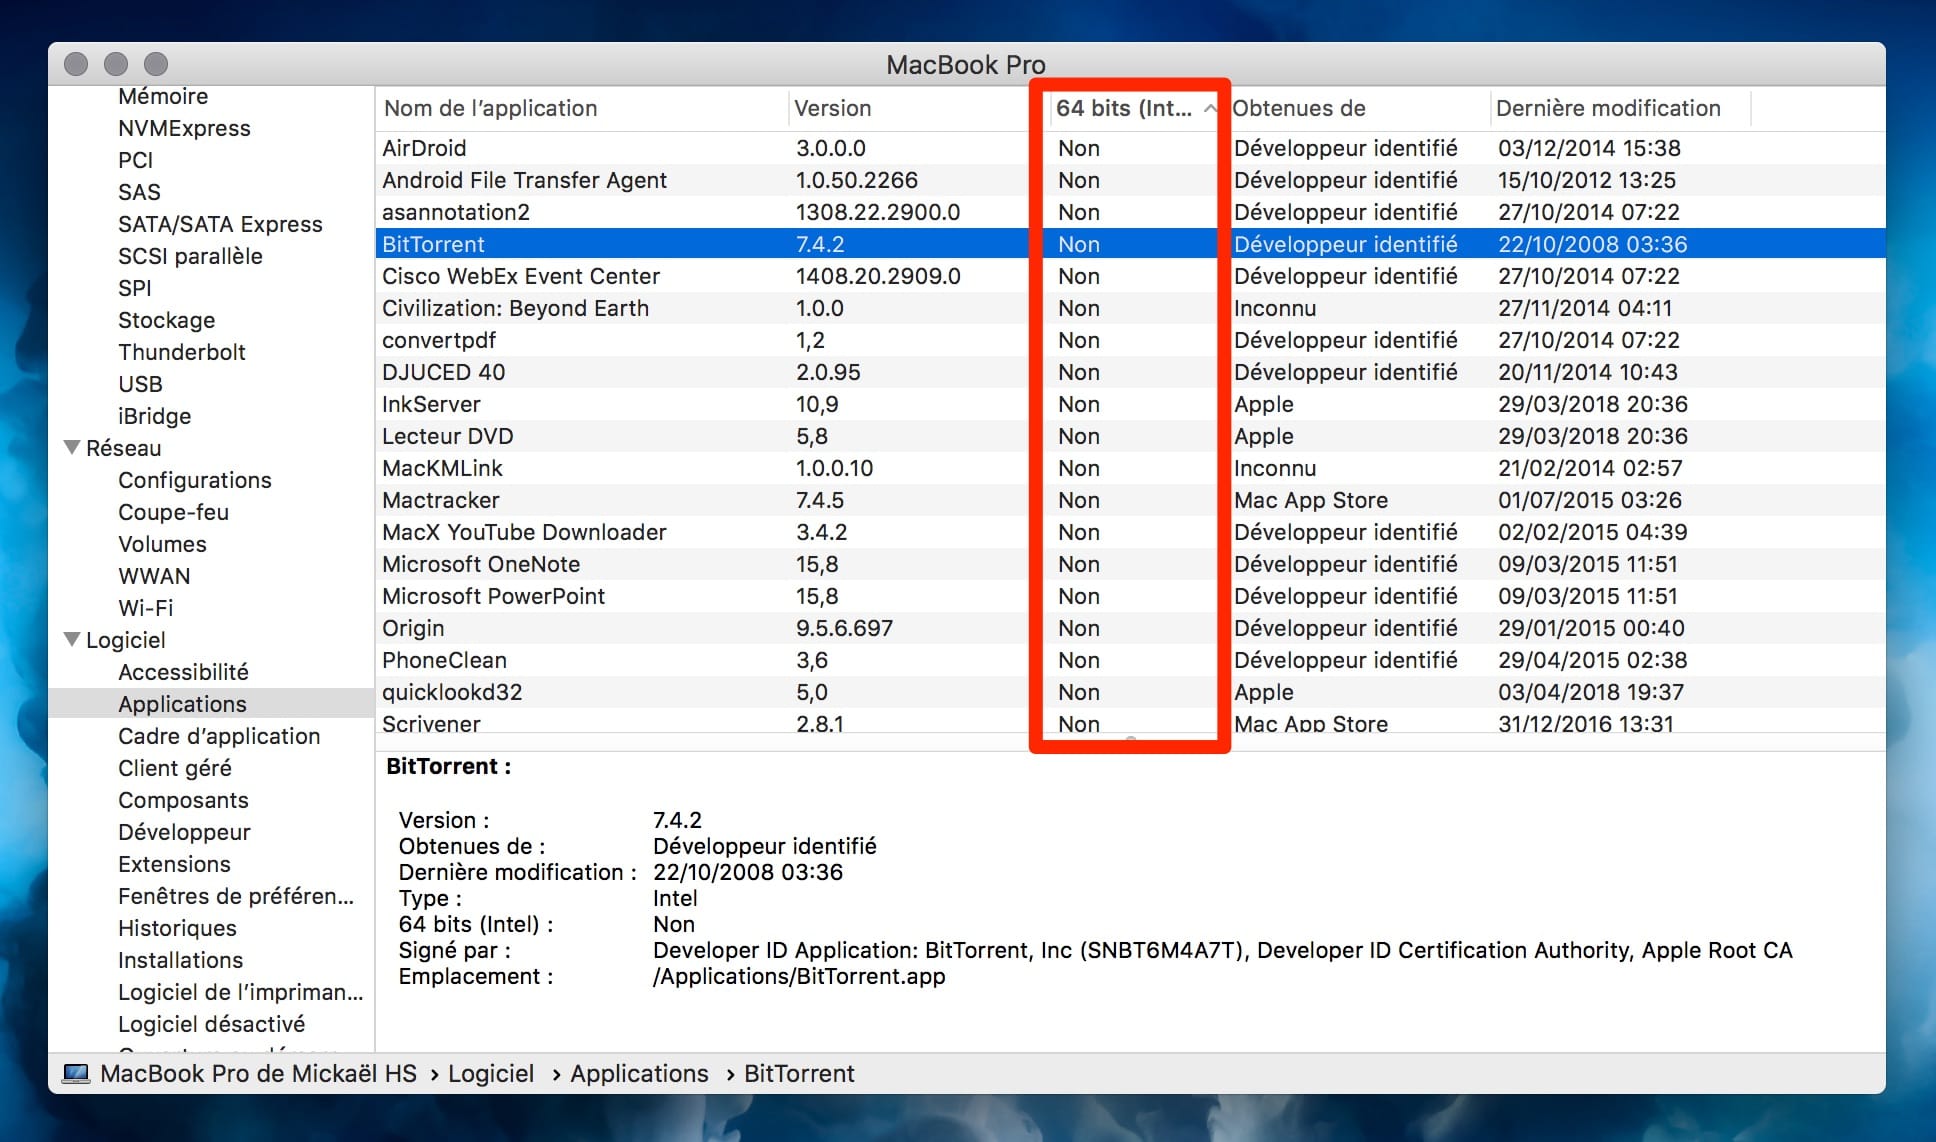Select Client géré in the sidebar
The image size is (1936, 1142).
click(x=174, y=768)
